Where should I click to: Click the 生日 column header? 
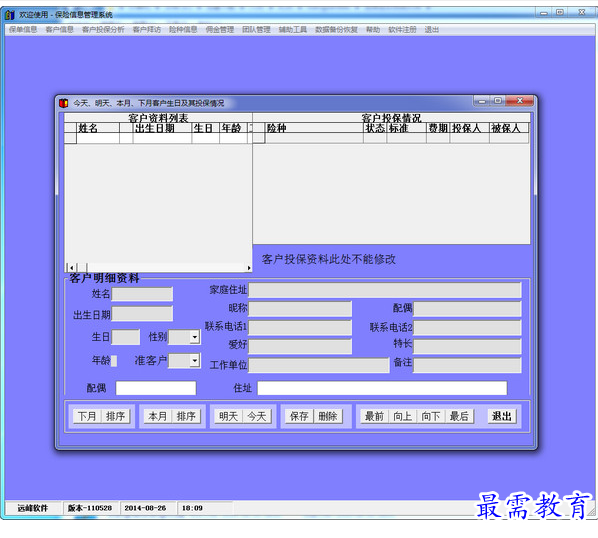pyautogui.click(x=206, y=128)
